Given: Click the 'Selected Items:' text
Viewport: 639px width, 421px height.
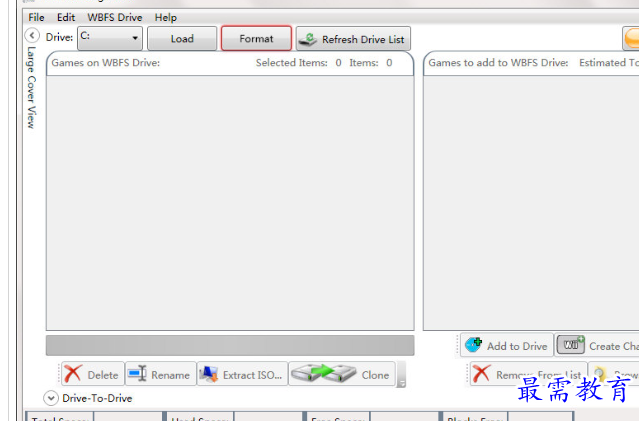Looking at the screenshot, I should 292,63.
